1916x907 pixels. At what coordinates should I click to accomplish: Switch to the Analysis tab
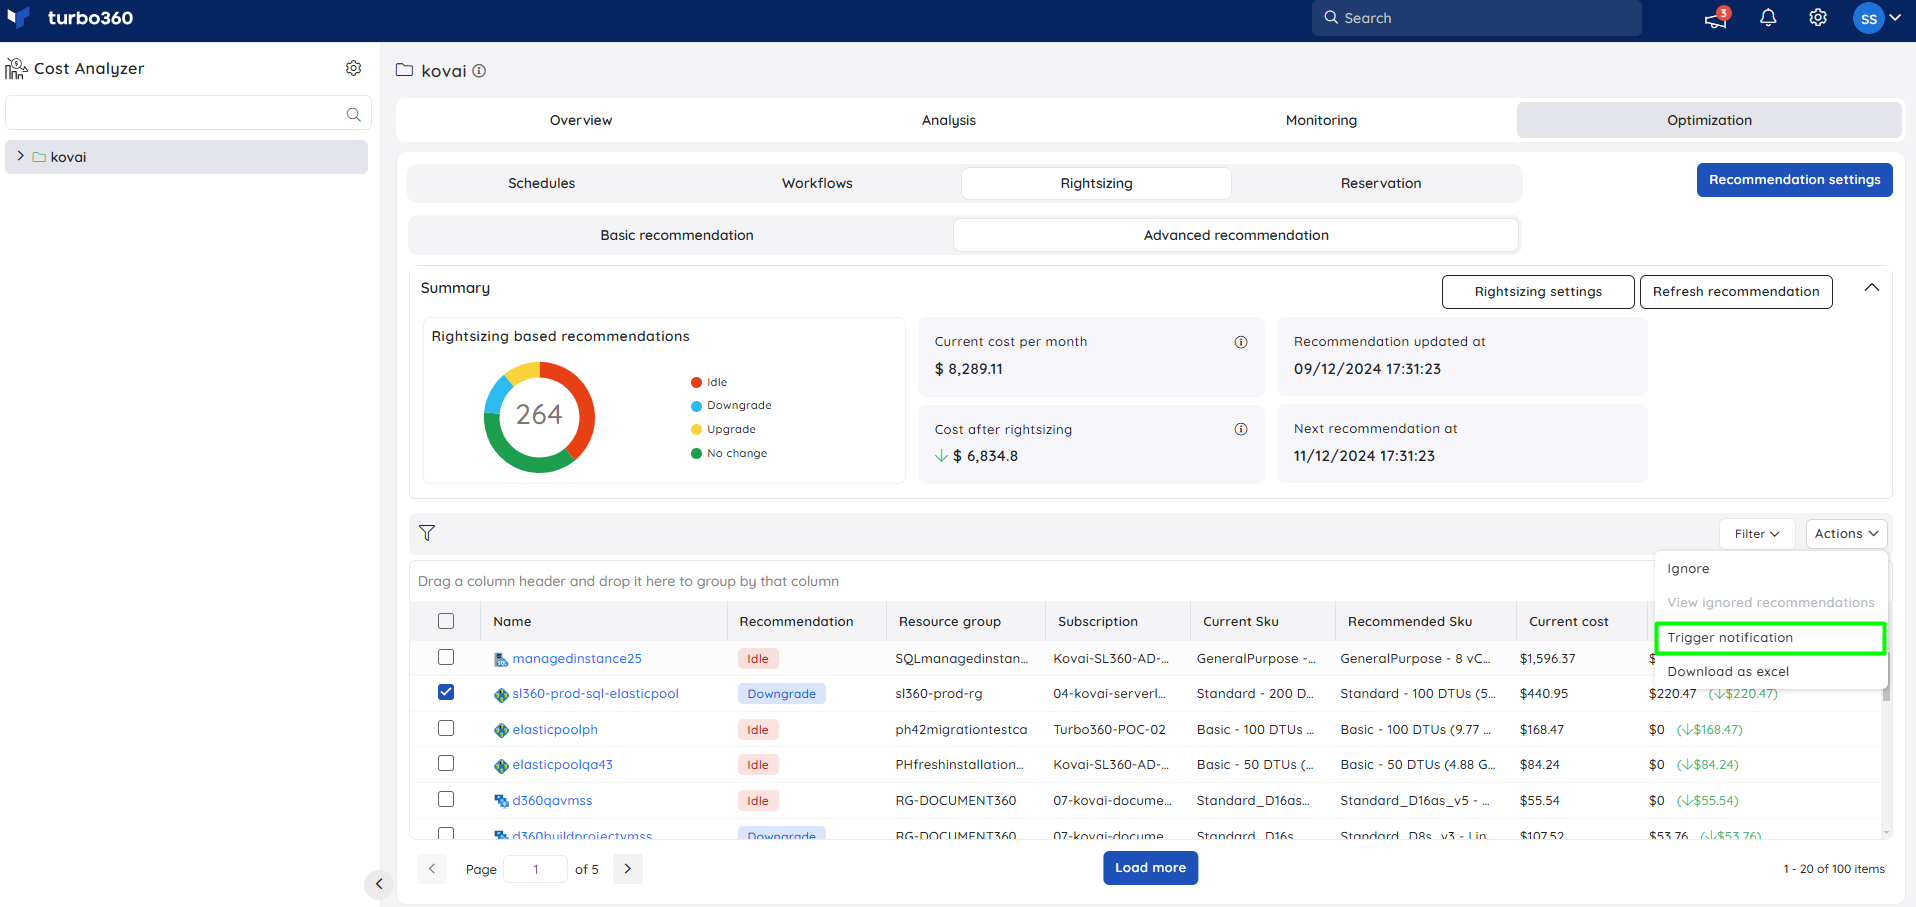[949, 120]
